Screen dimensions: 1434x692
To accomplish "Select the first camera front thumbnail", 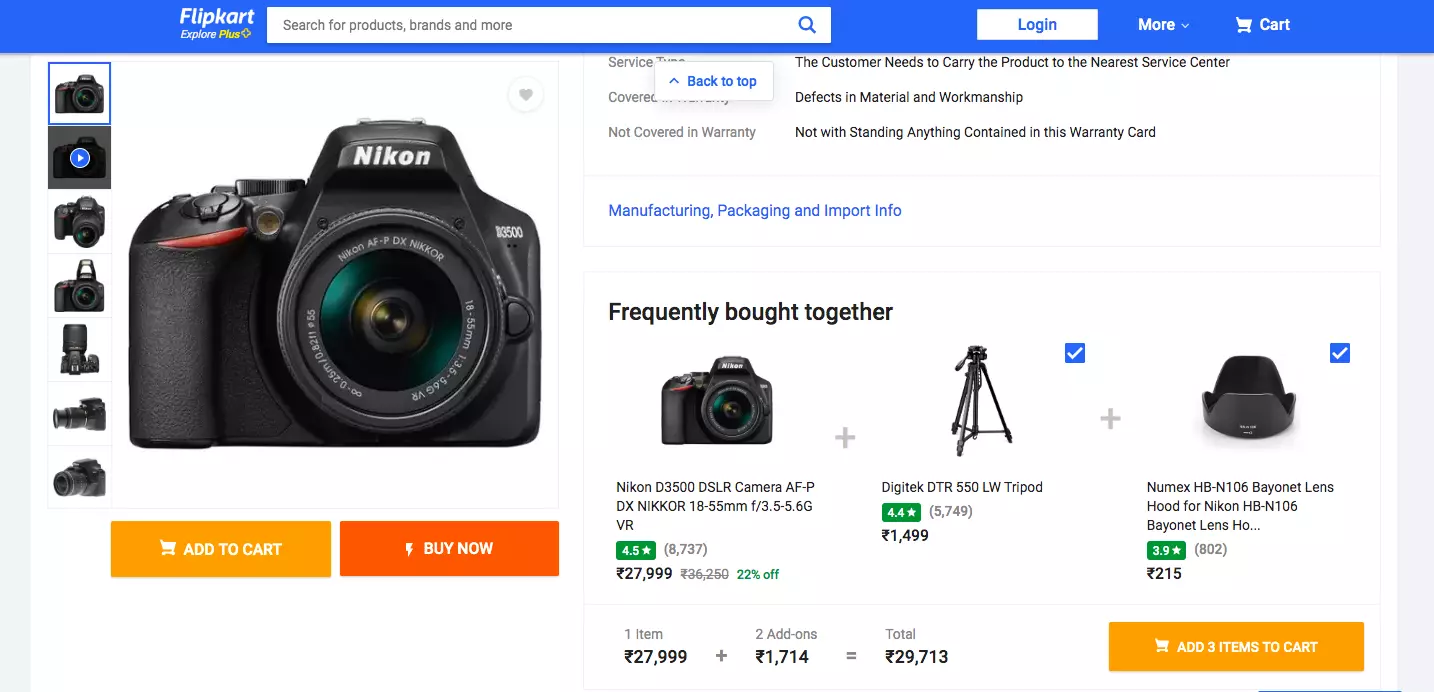I will pos(80,94).
